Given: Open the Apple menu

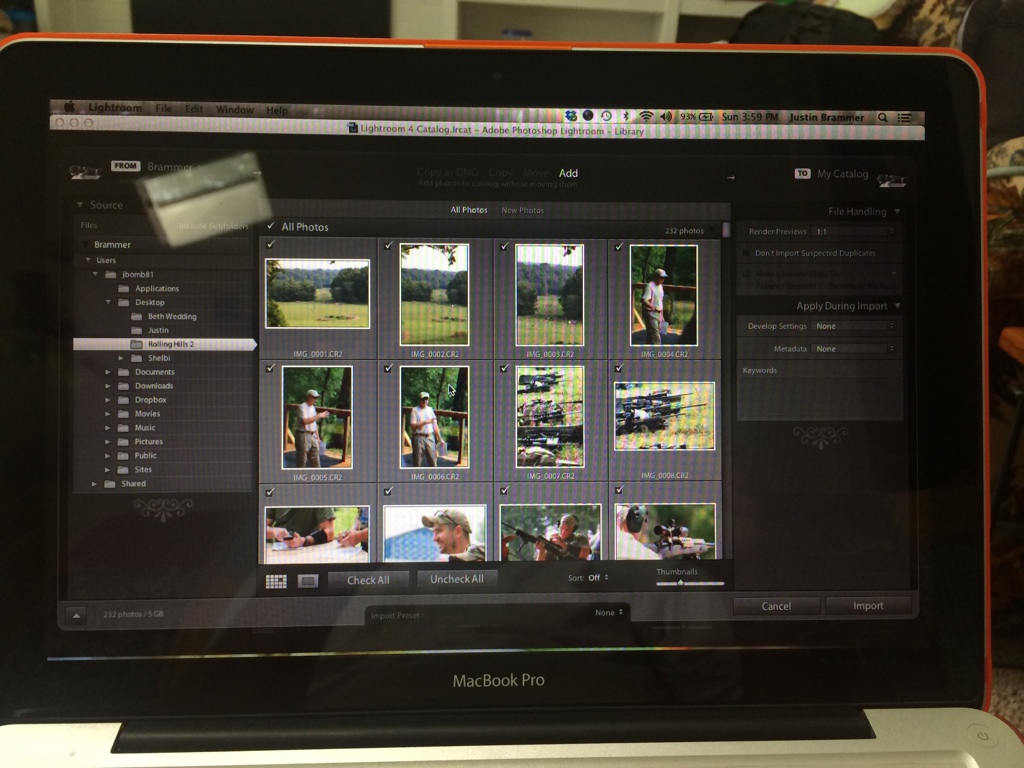Looking at the screenshot, I should (x=69, y=107).
